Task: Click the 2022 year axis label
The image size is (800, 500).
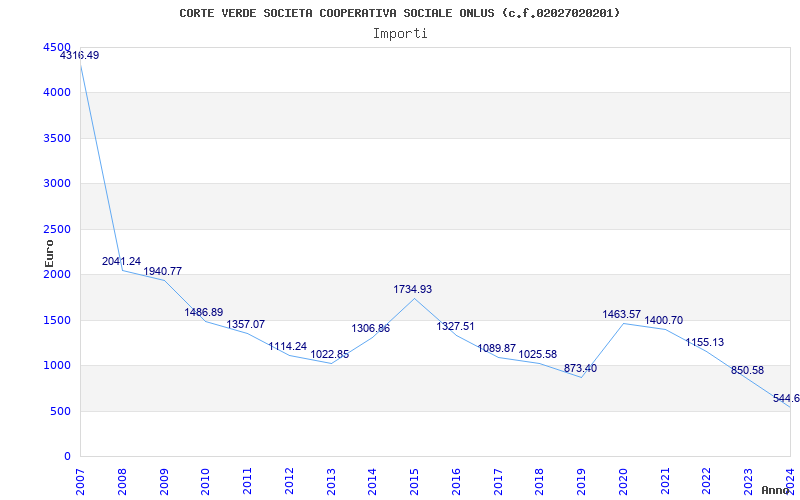Action: (x=707, y=482)
